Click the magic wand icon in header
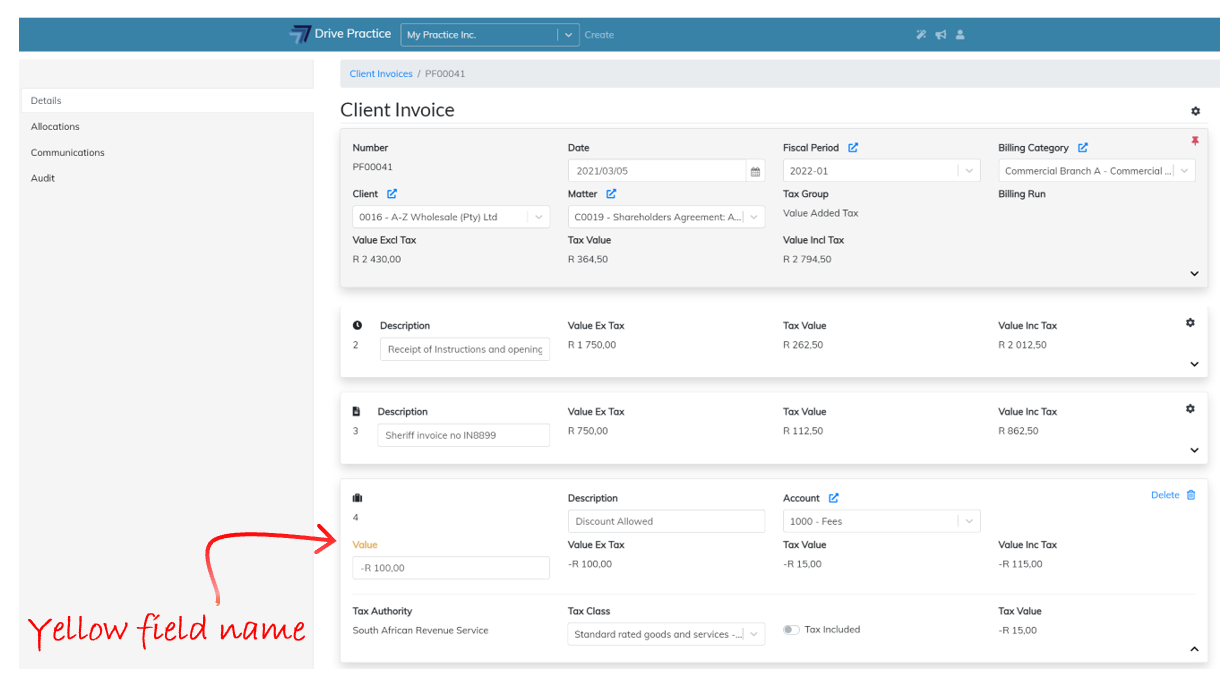This screenshot has width=1227, height=686. point(921,35)
